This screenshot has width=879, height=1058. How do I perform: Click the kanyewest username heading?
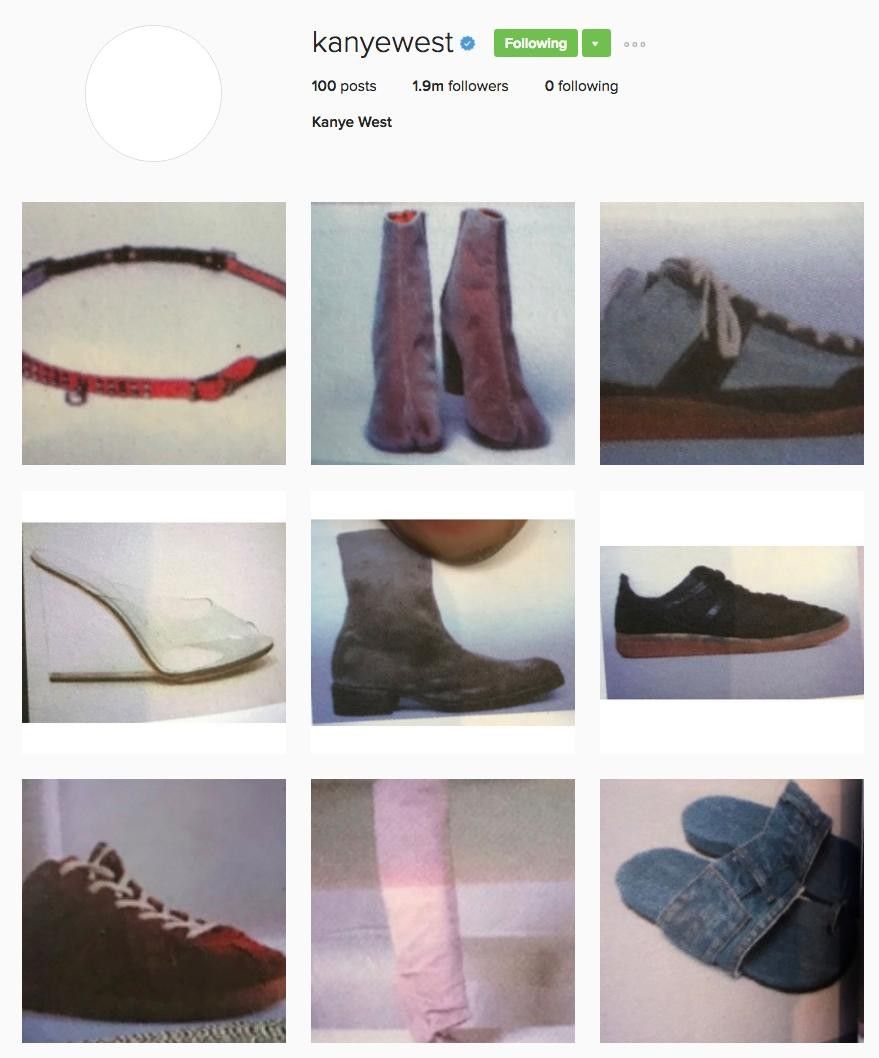382,43
